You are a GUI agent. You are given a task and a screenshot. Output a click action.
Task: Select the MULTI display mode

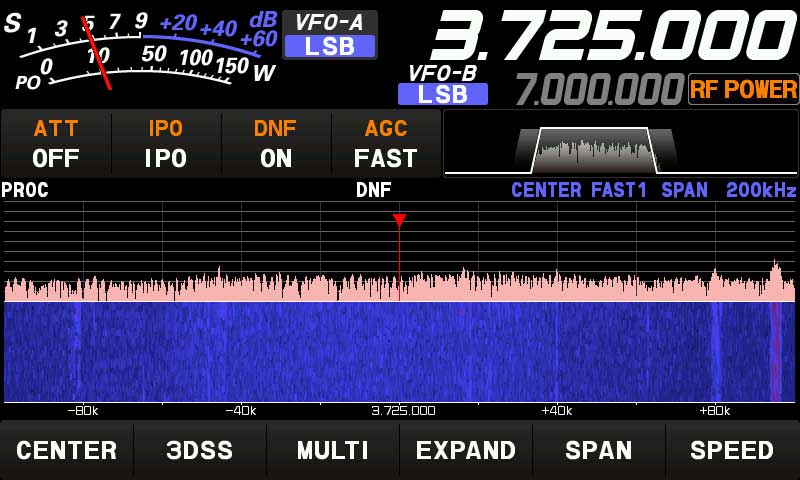coord(333,450)
